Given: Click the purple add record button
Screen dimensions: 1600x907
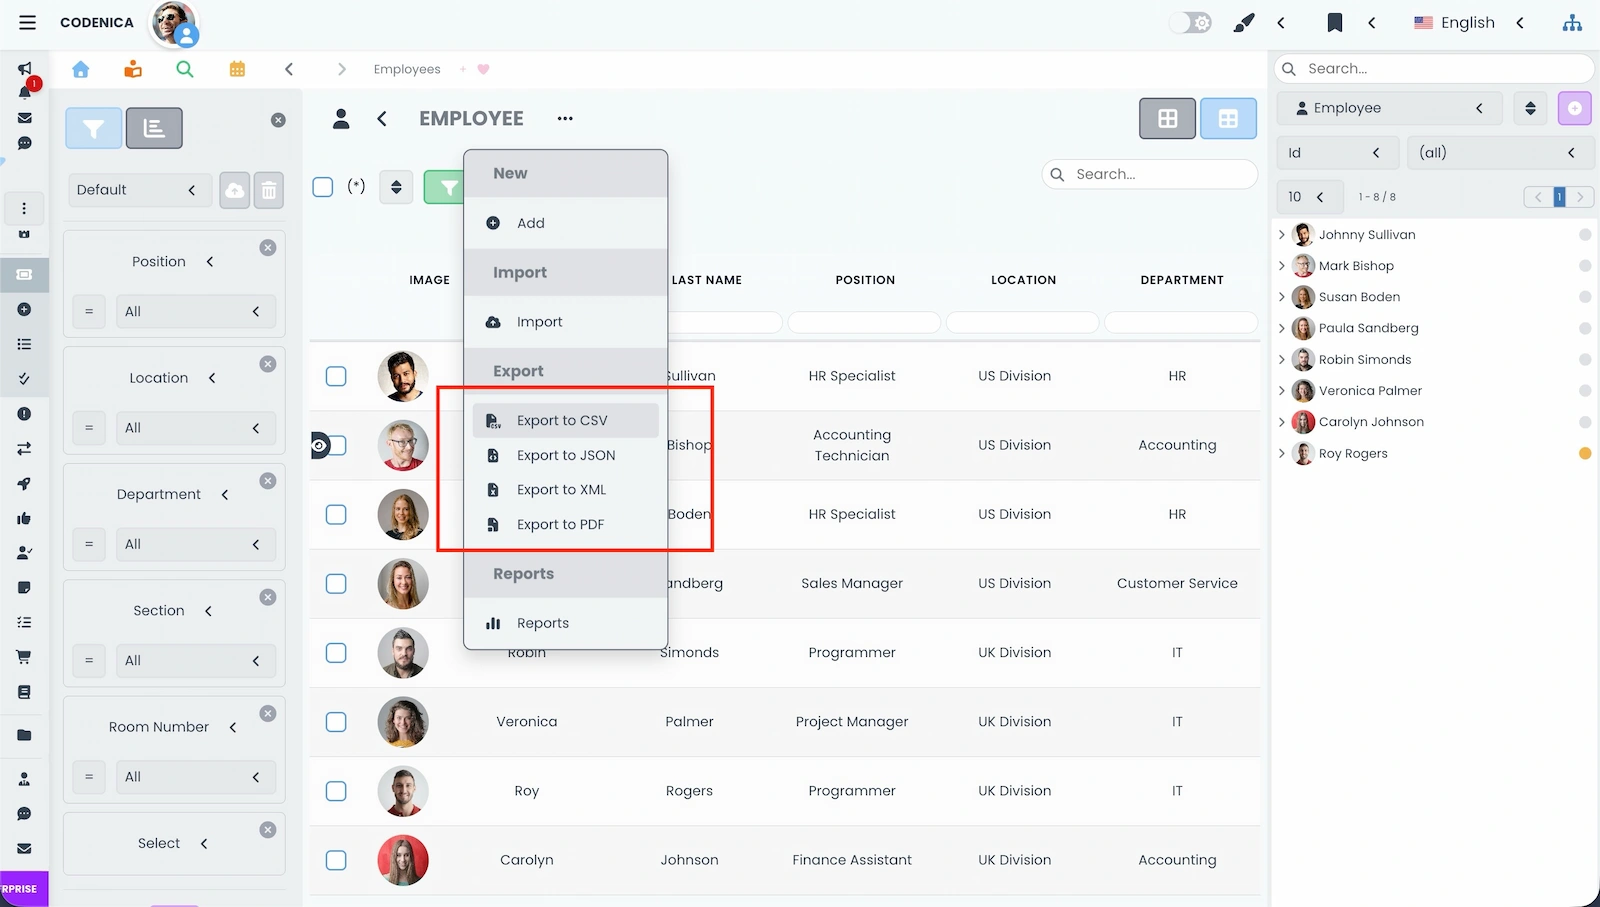Looking at the screenshot, I should pos(1574,108).
